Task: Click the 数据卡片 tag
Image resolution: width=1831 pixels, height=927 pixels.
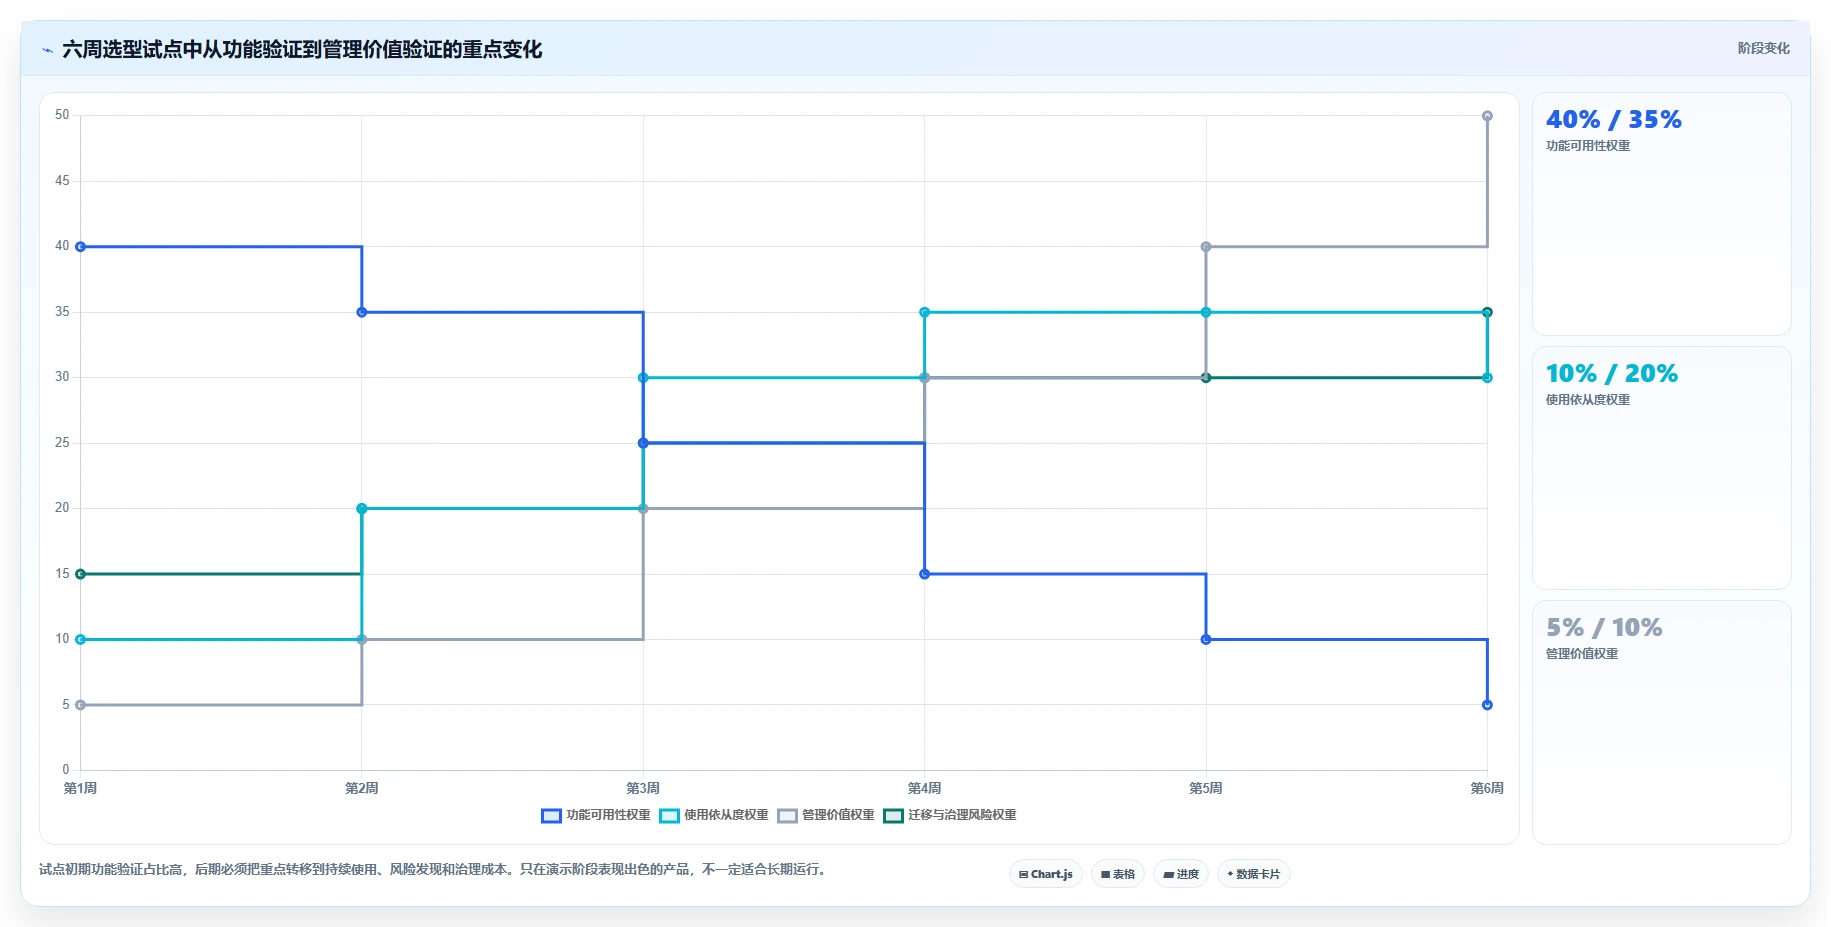Action: [1254, 874]
